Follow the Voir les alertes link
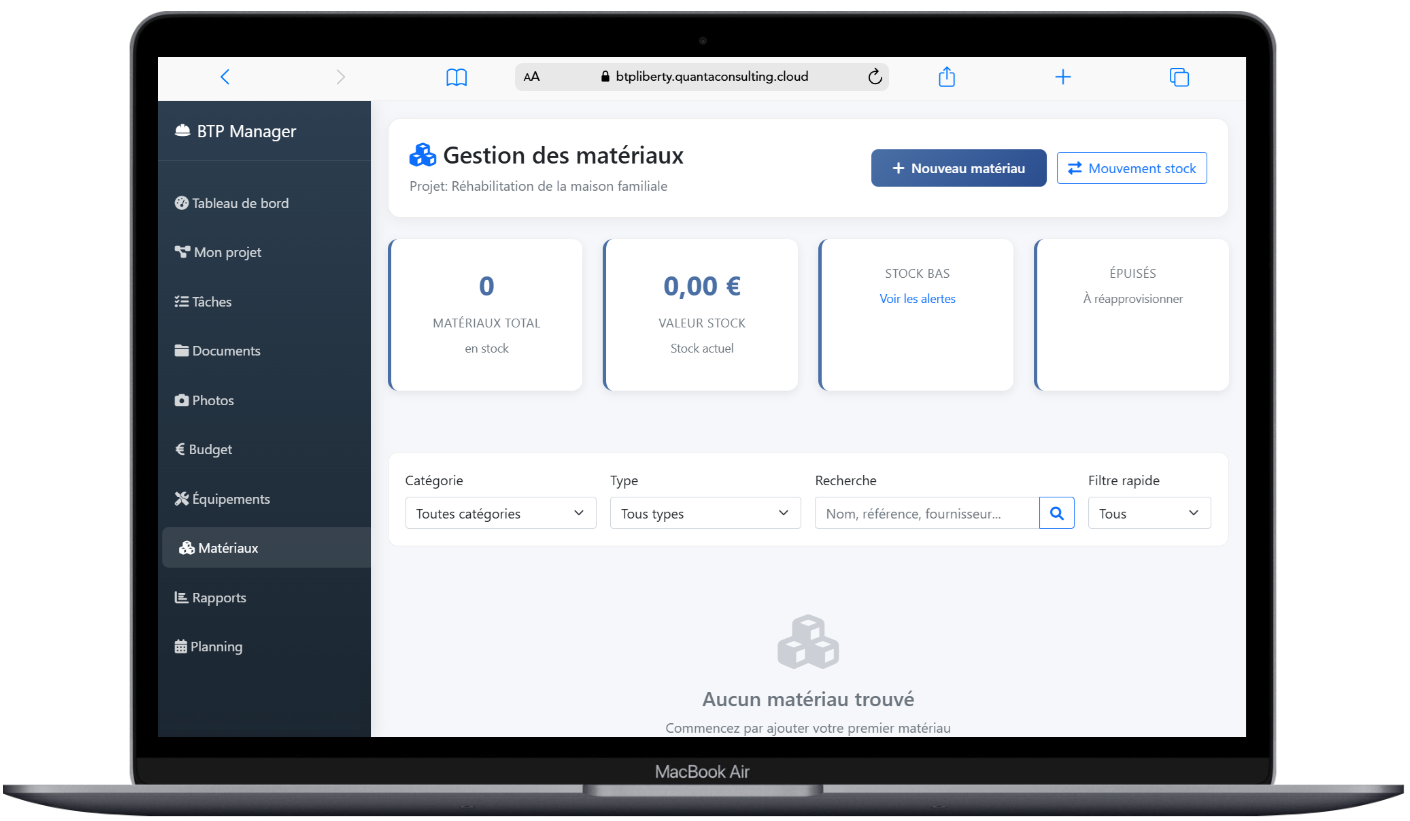1410x821 pixels. pos(917,299)
